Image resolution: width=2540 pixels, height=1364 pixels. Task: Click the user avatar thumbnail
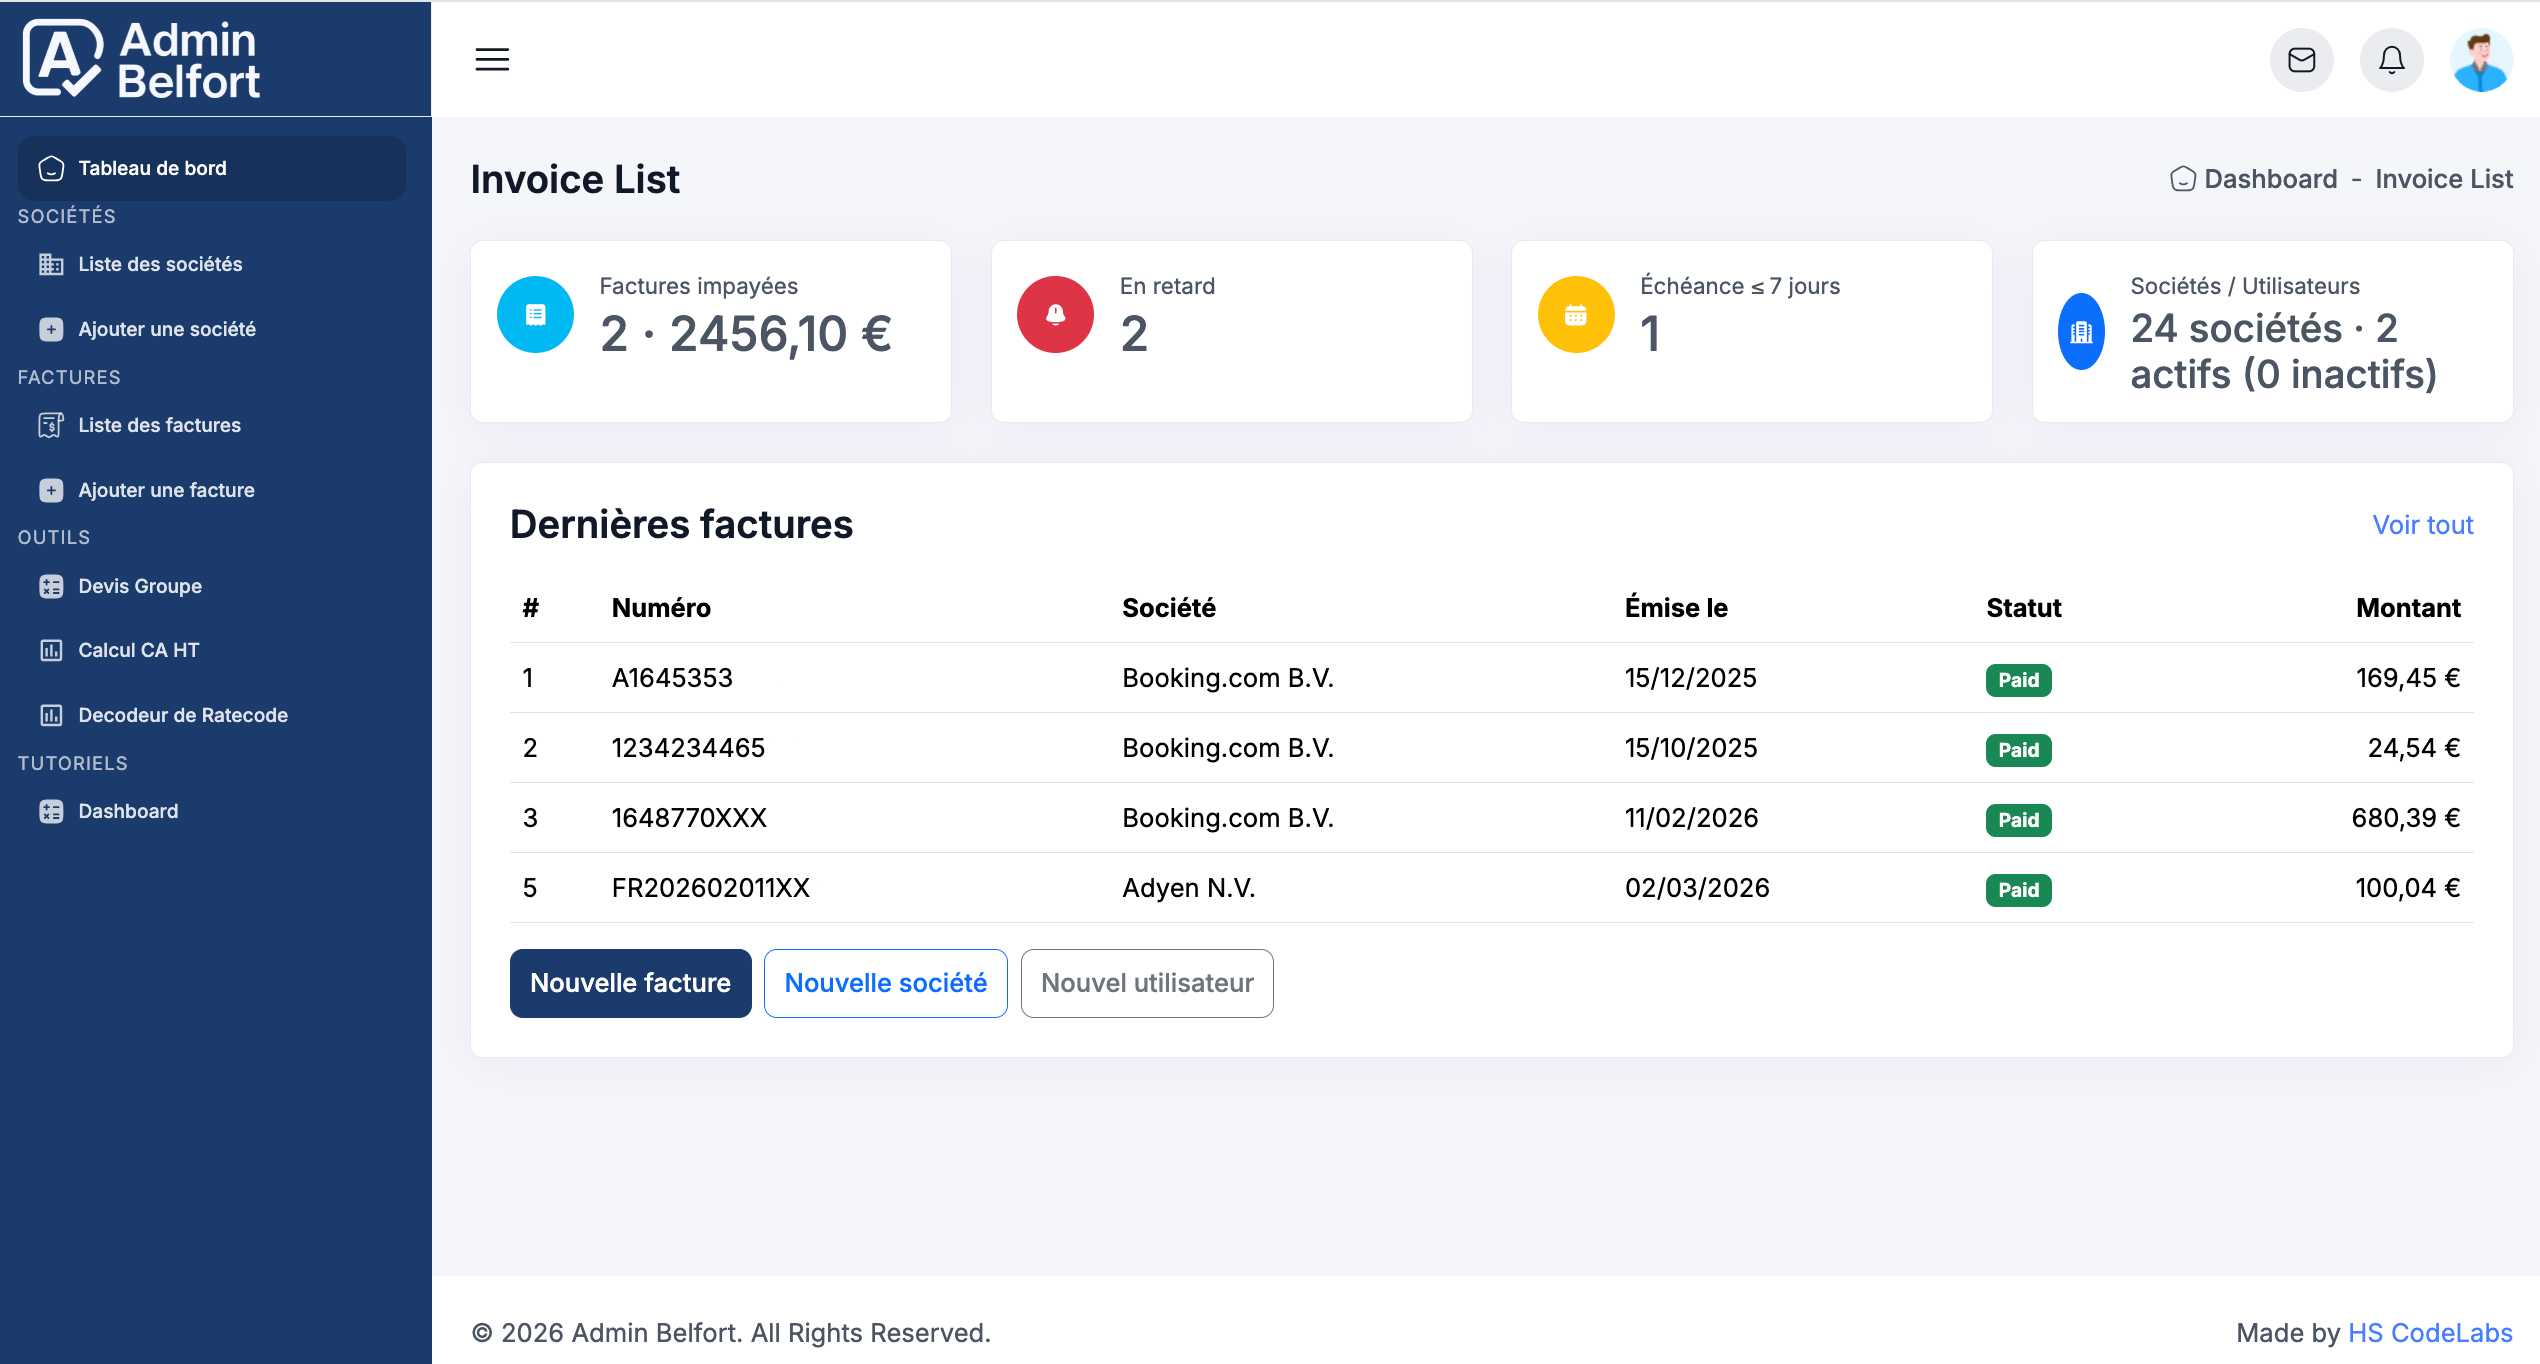[2481, 60]
